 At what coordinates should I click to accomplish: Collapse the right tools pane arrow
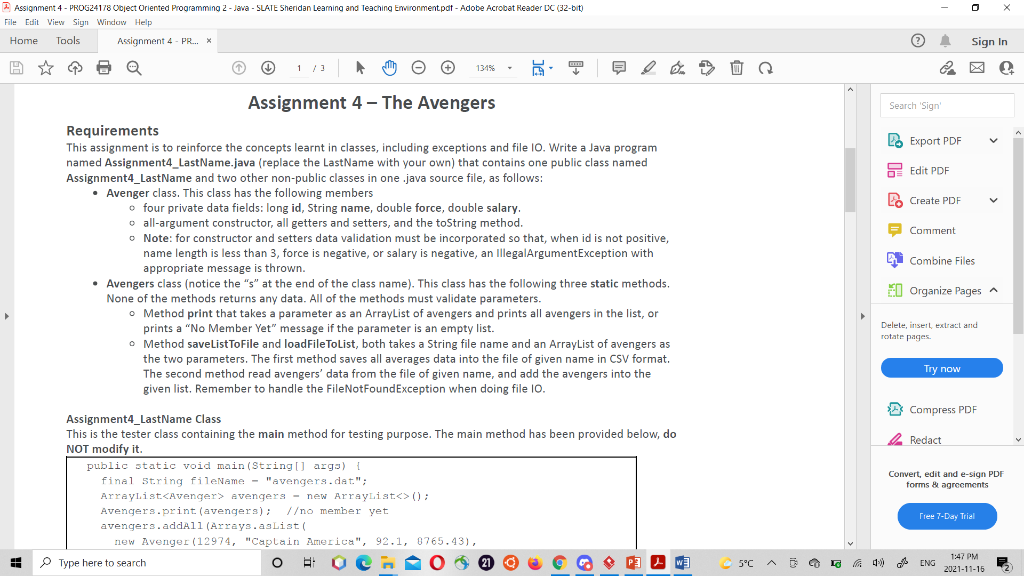click(x=863, y=316)
